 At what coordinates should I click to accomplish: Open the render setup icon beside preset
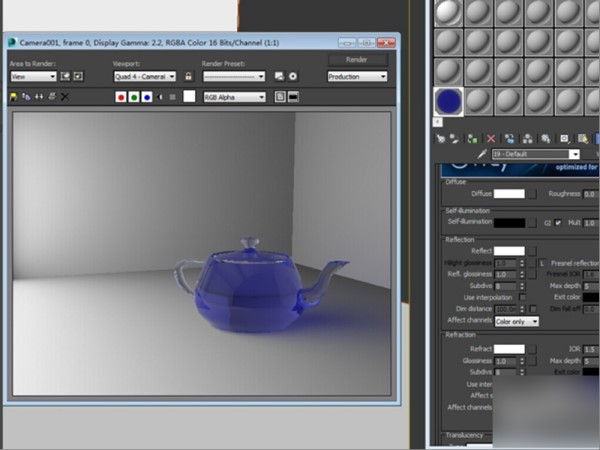coord(279,76)
